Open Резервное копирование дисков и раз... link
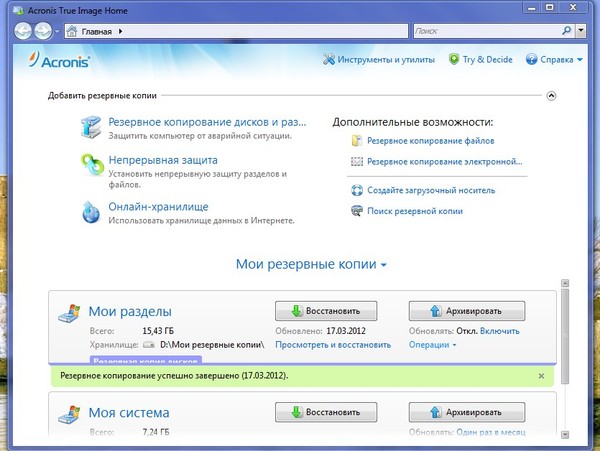Viewport: 600px width, 451px height. 207,122
